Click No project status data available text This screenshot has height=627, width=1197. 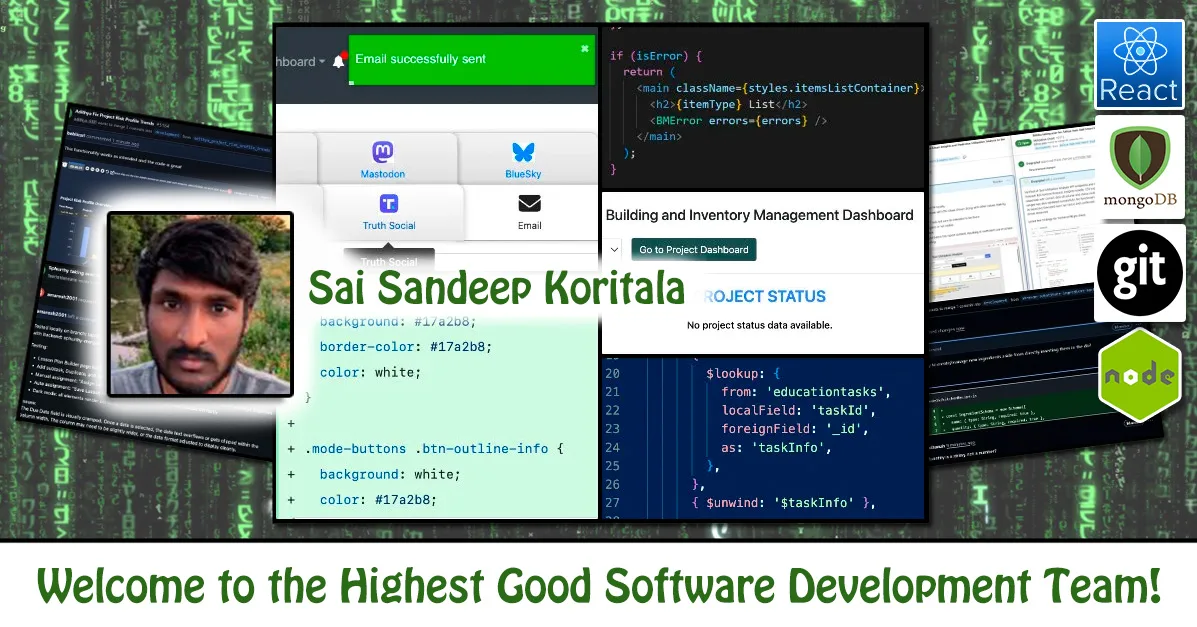pos(760,325)
